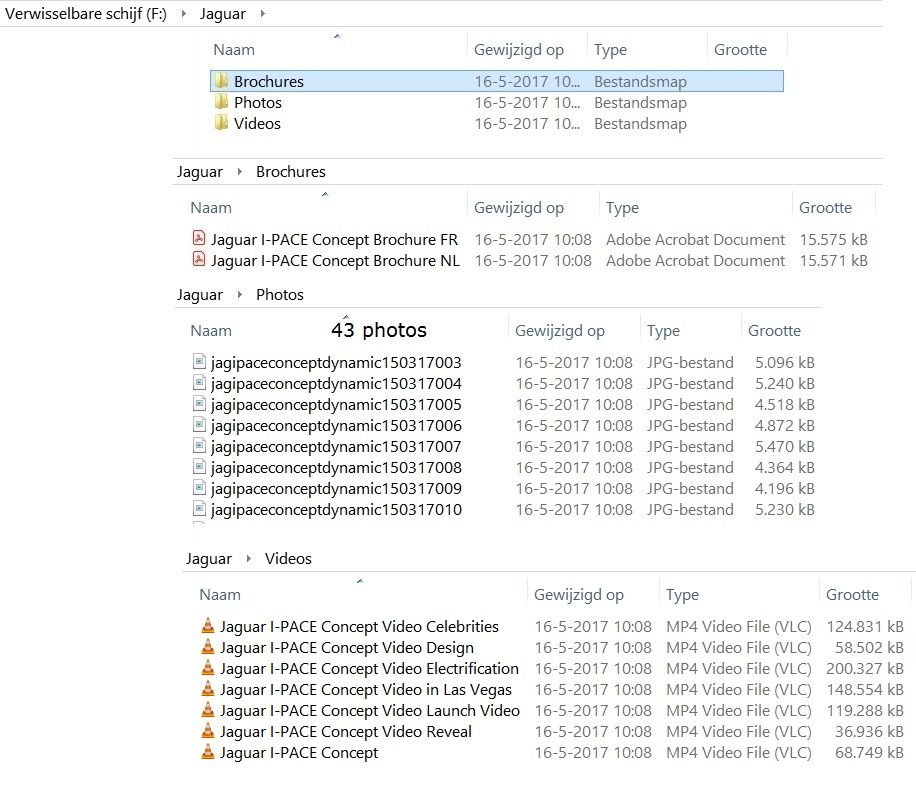The image size is (916, 789).
Task: Expand breadcrumb arrow between Jaguar and Photos
Action: point(240,294)
